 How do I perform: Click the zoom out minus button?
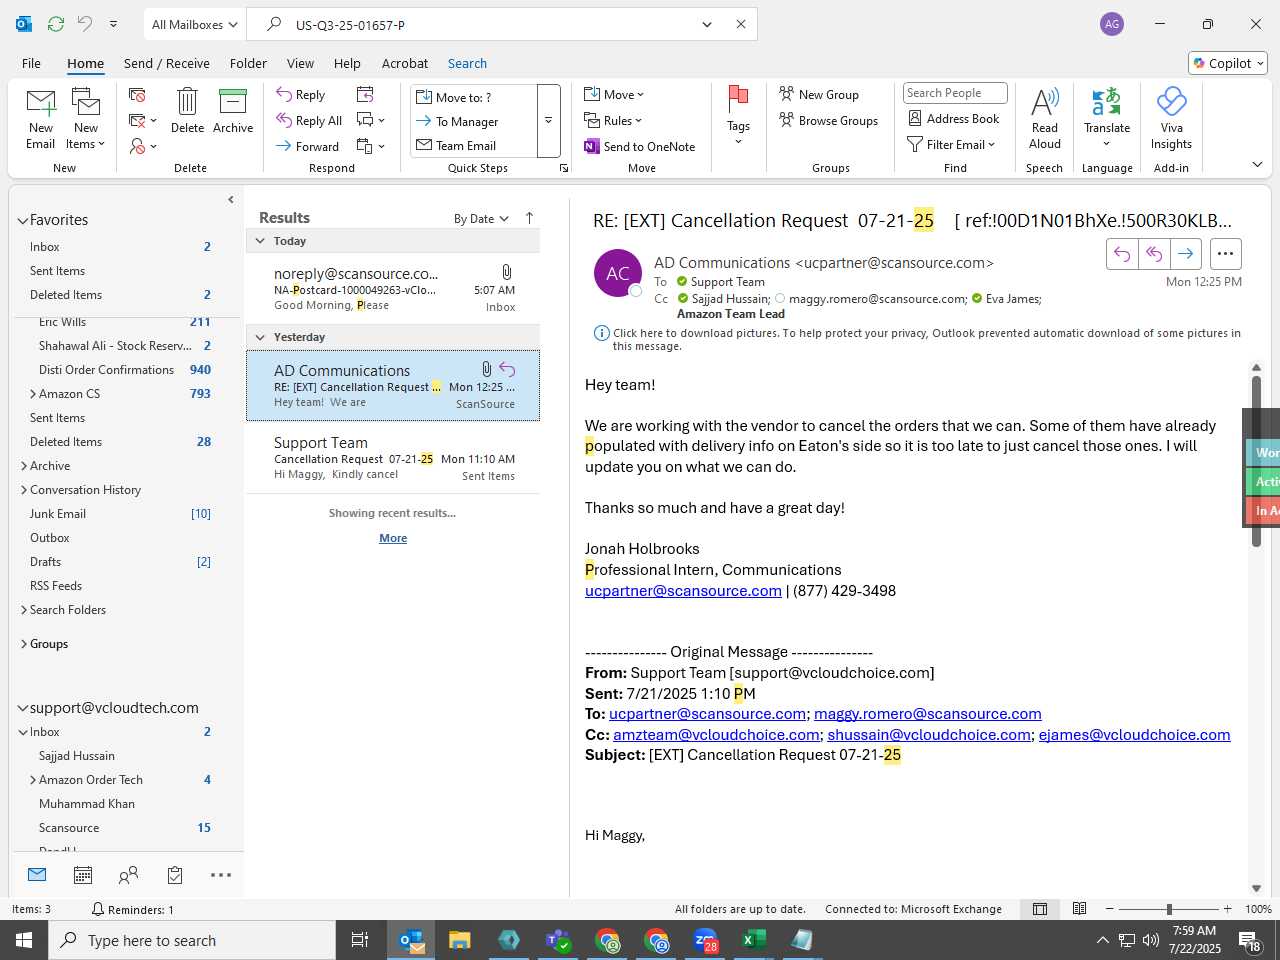(1110, 909)
